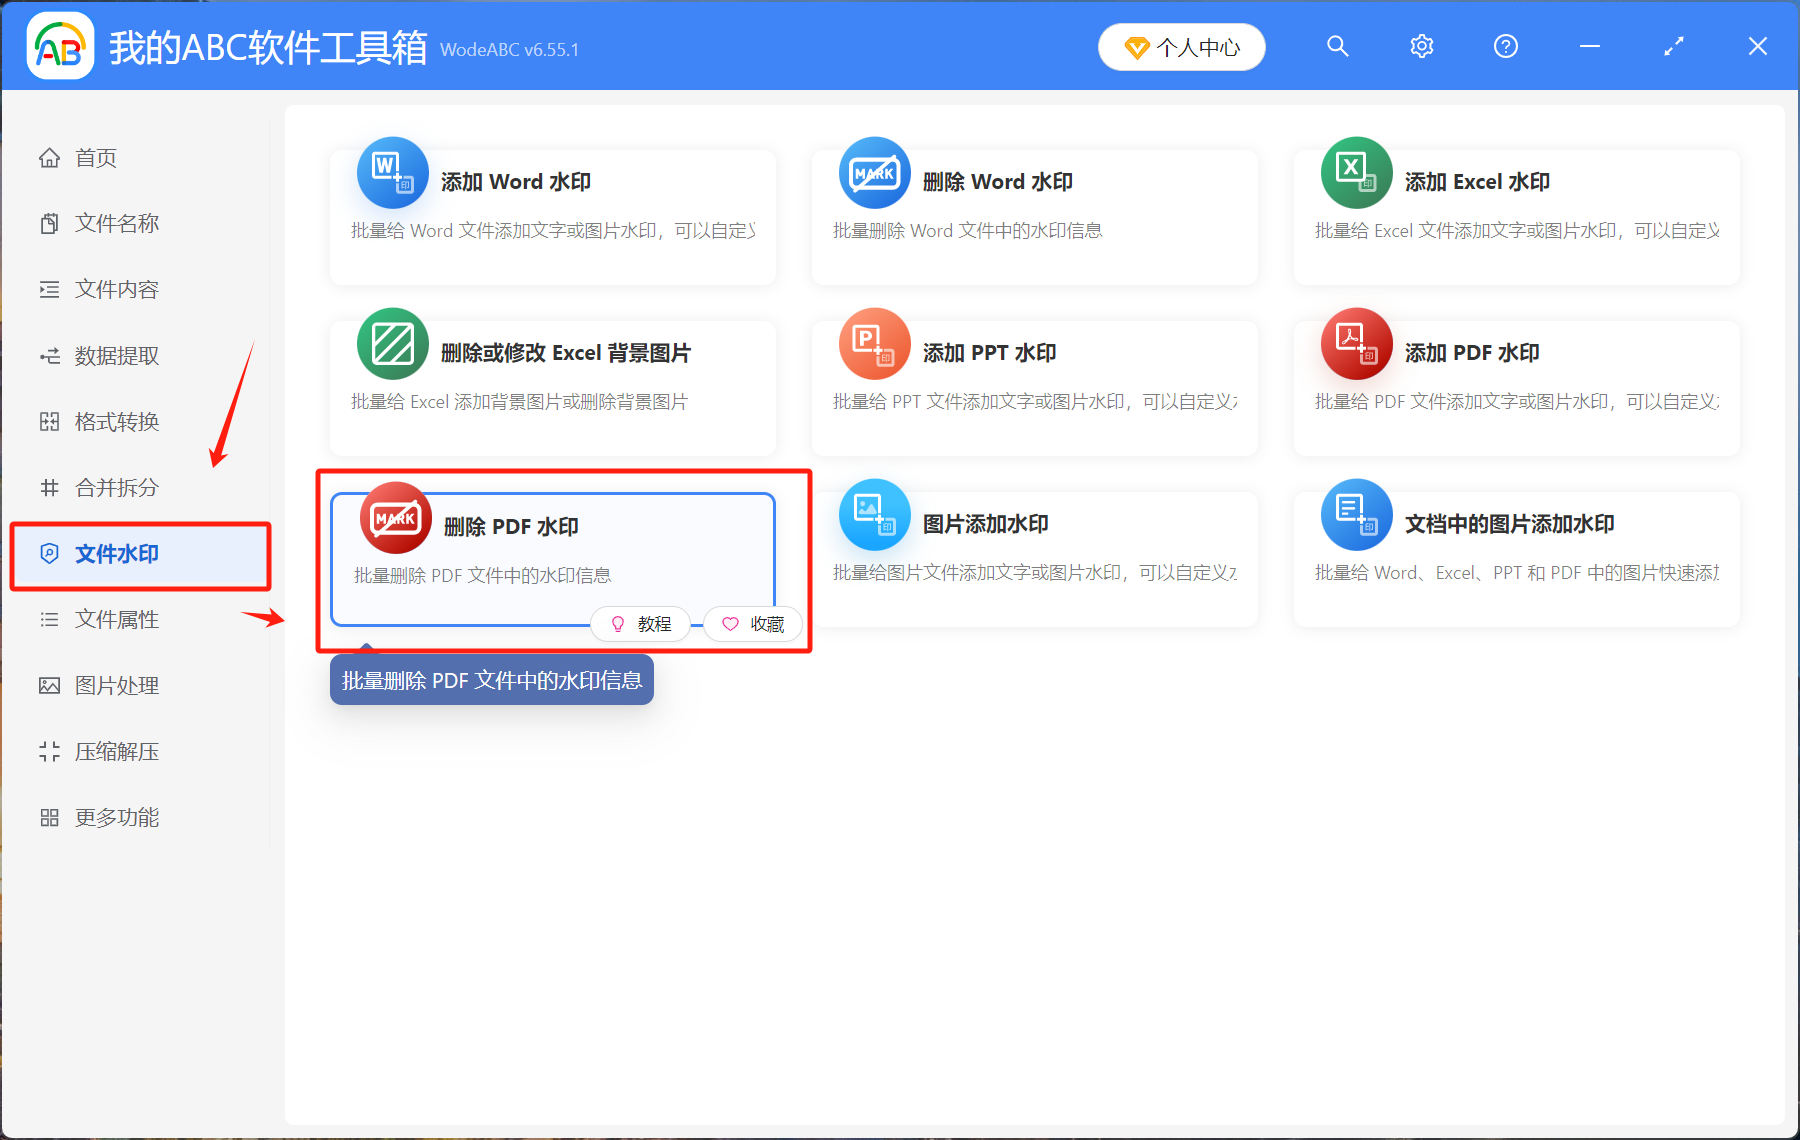Viewport: 1800px width, 1140px height.
Task: Open the 删除 Word 水印 tool title
Action: point(998,182)
